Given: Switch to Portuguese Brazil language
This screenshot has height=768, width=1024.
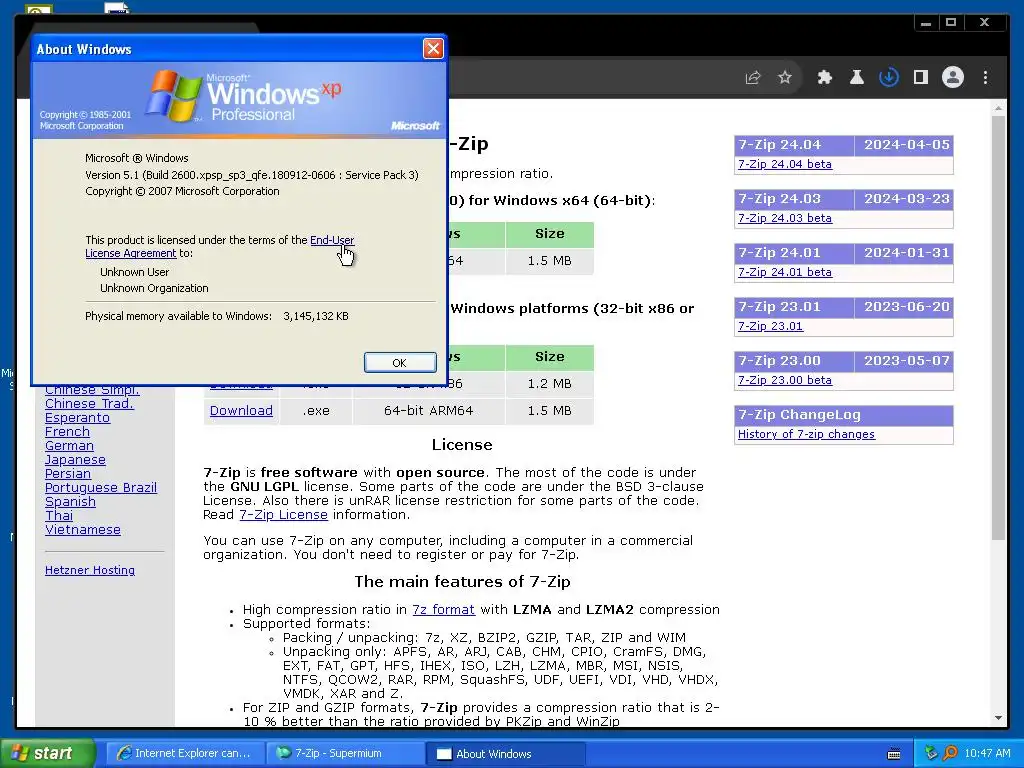Looking at the screenshot, I should click(101, 488).
